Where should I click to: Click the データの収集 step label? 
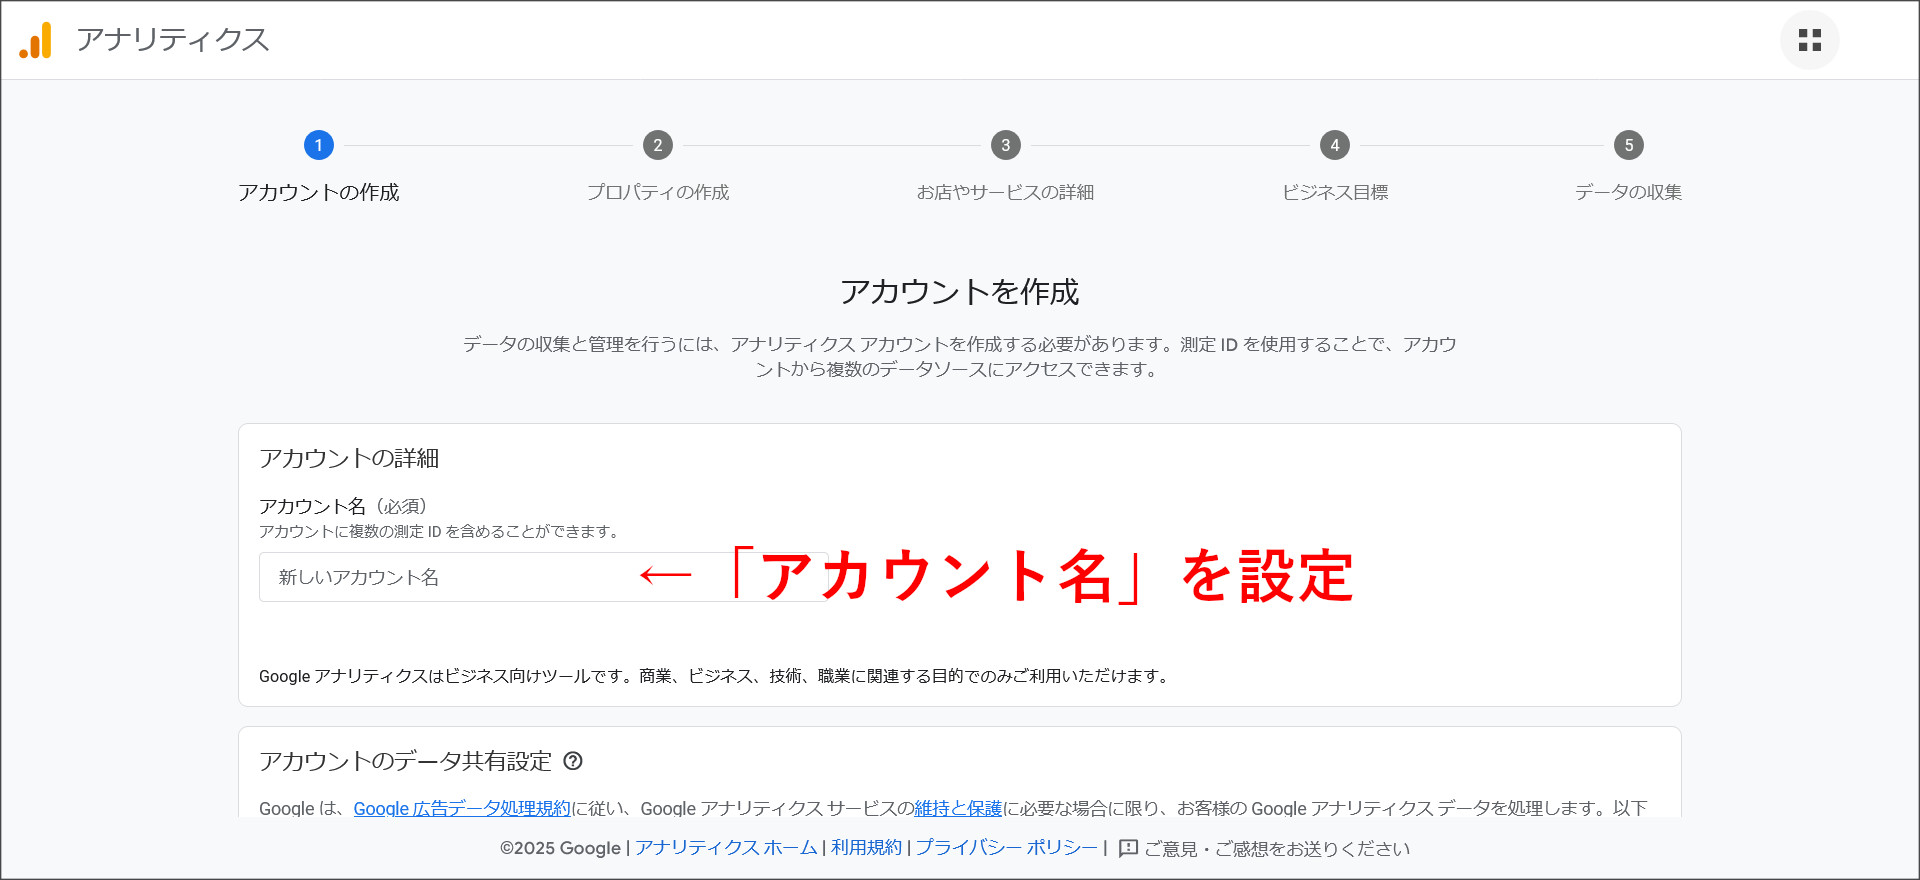[x=1628, y=192]
